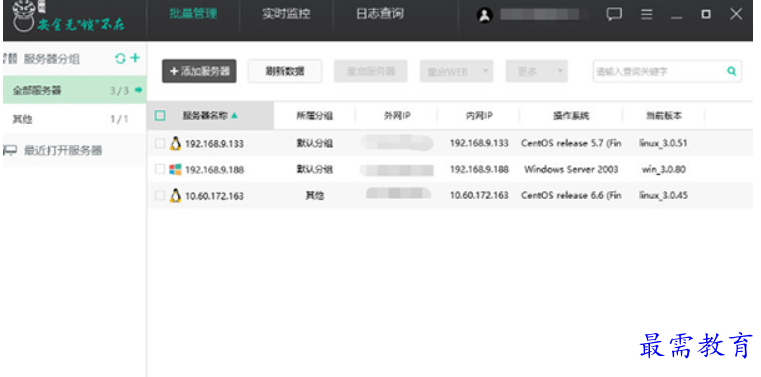Screen dimensions: 761x377
Task: Check the box for server 192.168.9.188
Action: pyautogui.click(x=160, y=169)
